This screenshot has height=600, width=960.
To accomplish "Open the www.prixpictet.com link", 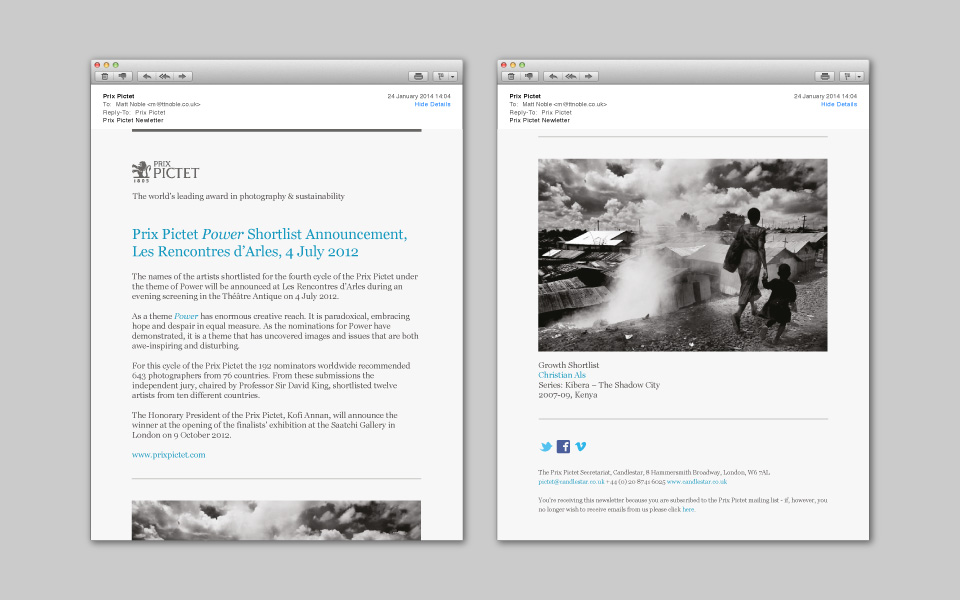I will [x=168, y=455].
